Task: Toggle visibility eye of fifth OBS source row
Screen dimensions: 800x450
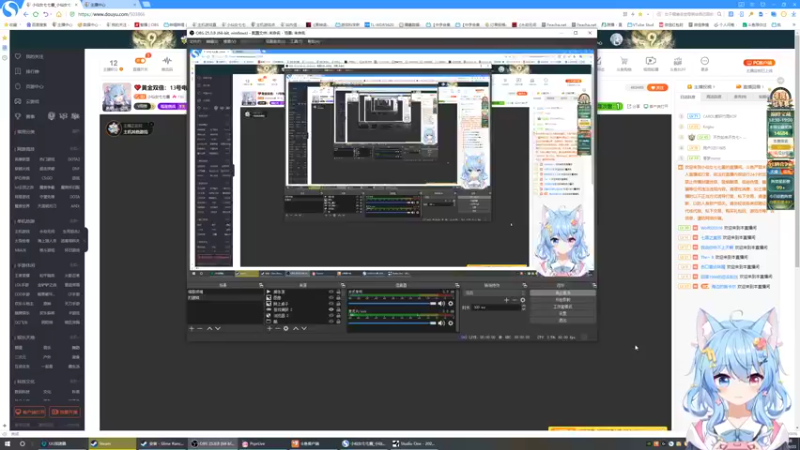Action: coord(331,316)
